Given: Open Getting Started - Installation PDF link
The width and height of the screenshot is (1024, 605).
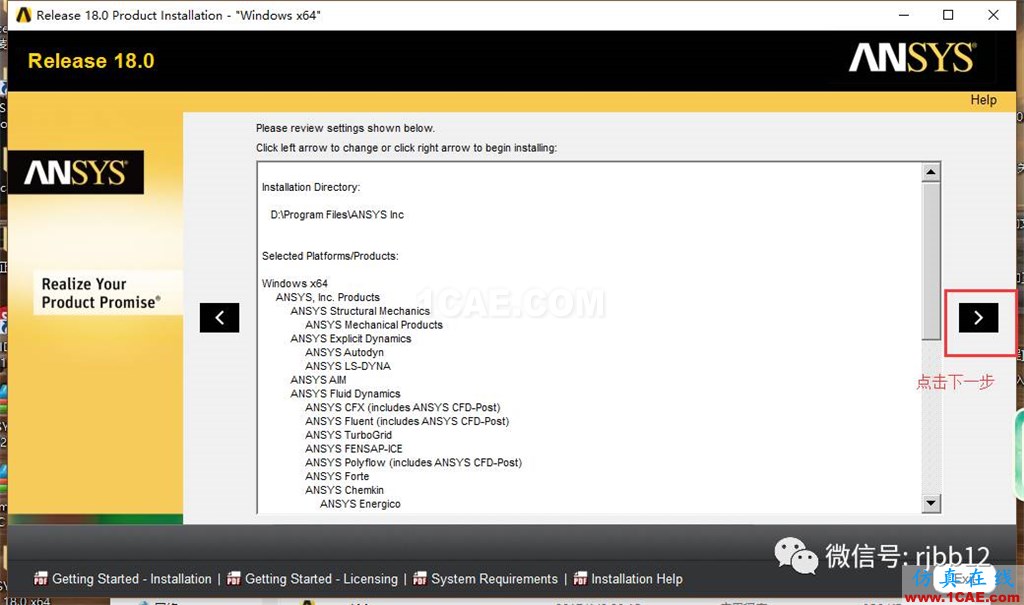Looking at the screenshot, I should [x=131, y=579].
